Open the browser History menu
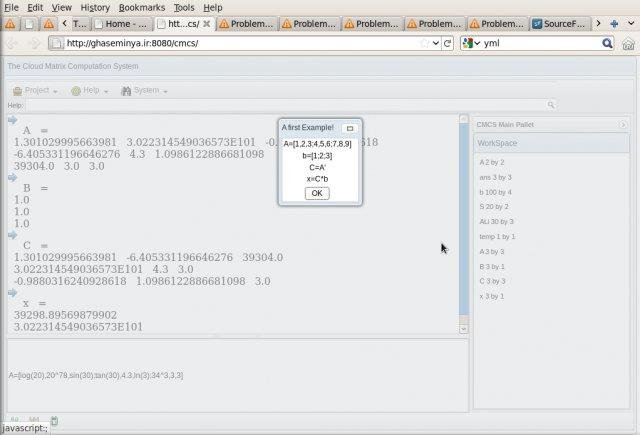 coord(95,7)
